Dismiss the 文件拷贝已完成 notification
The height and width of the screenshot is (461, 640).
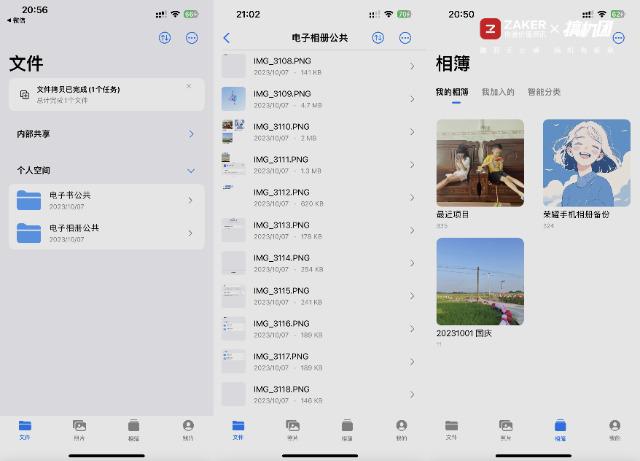(189, 86)
